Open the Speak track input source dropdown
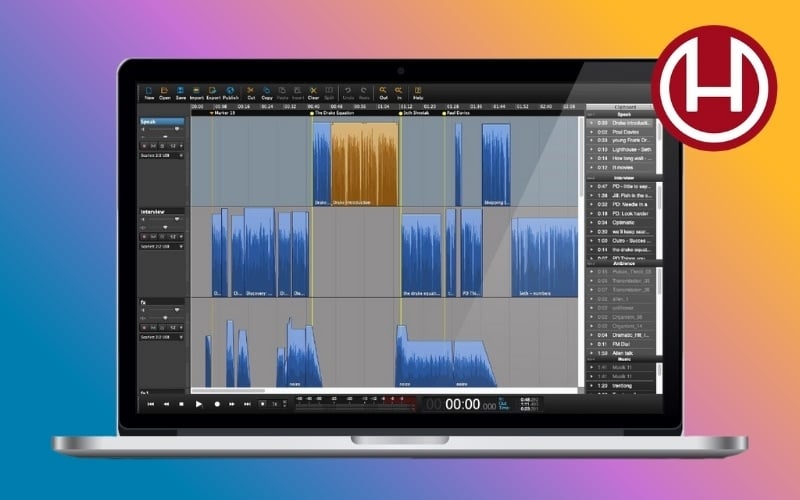 (x=161, y=155)
